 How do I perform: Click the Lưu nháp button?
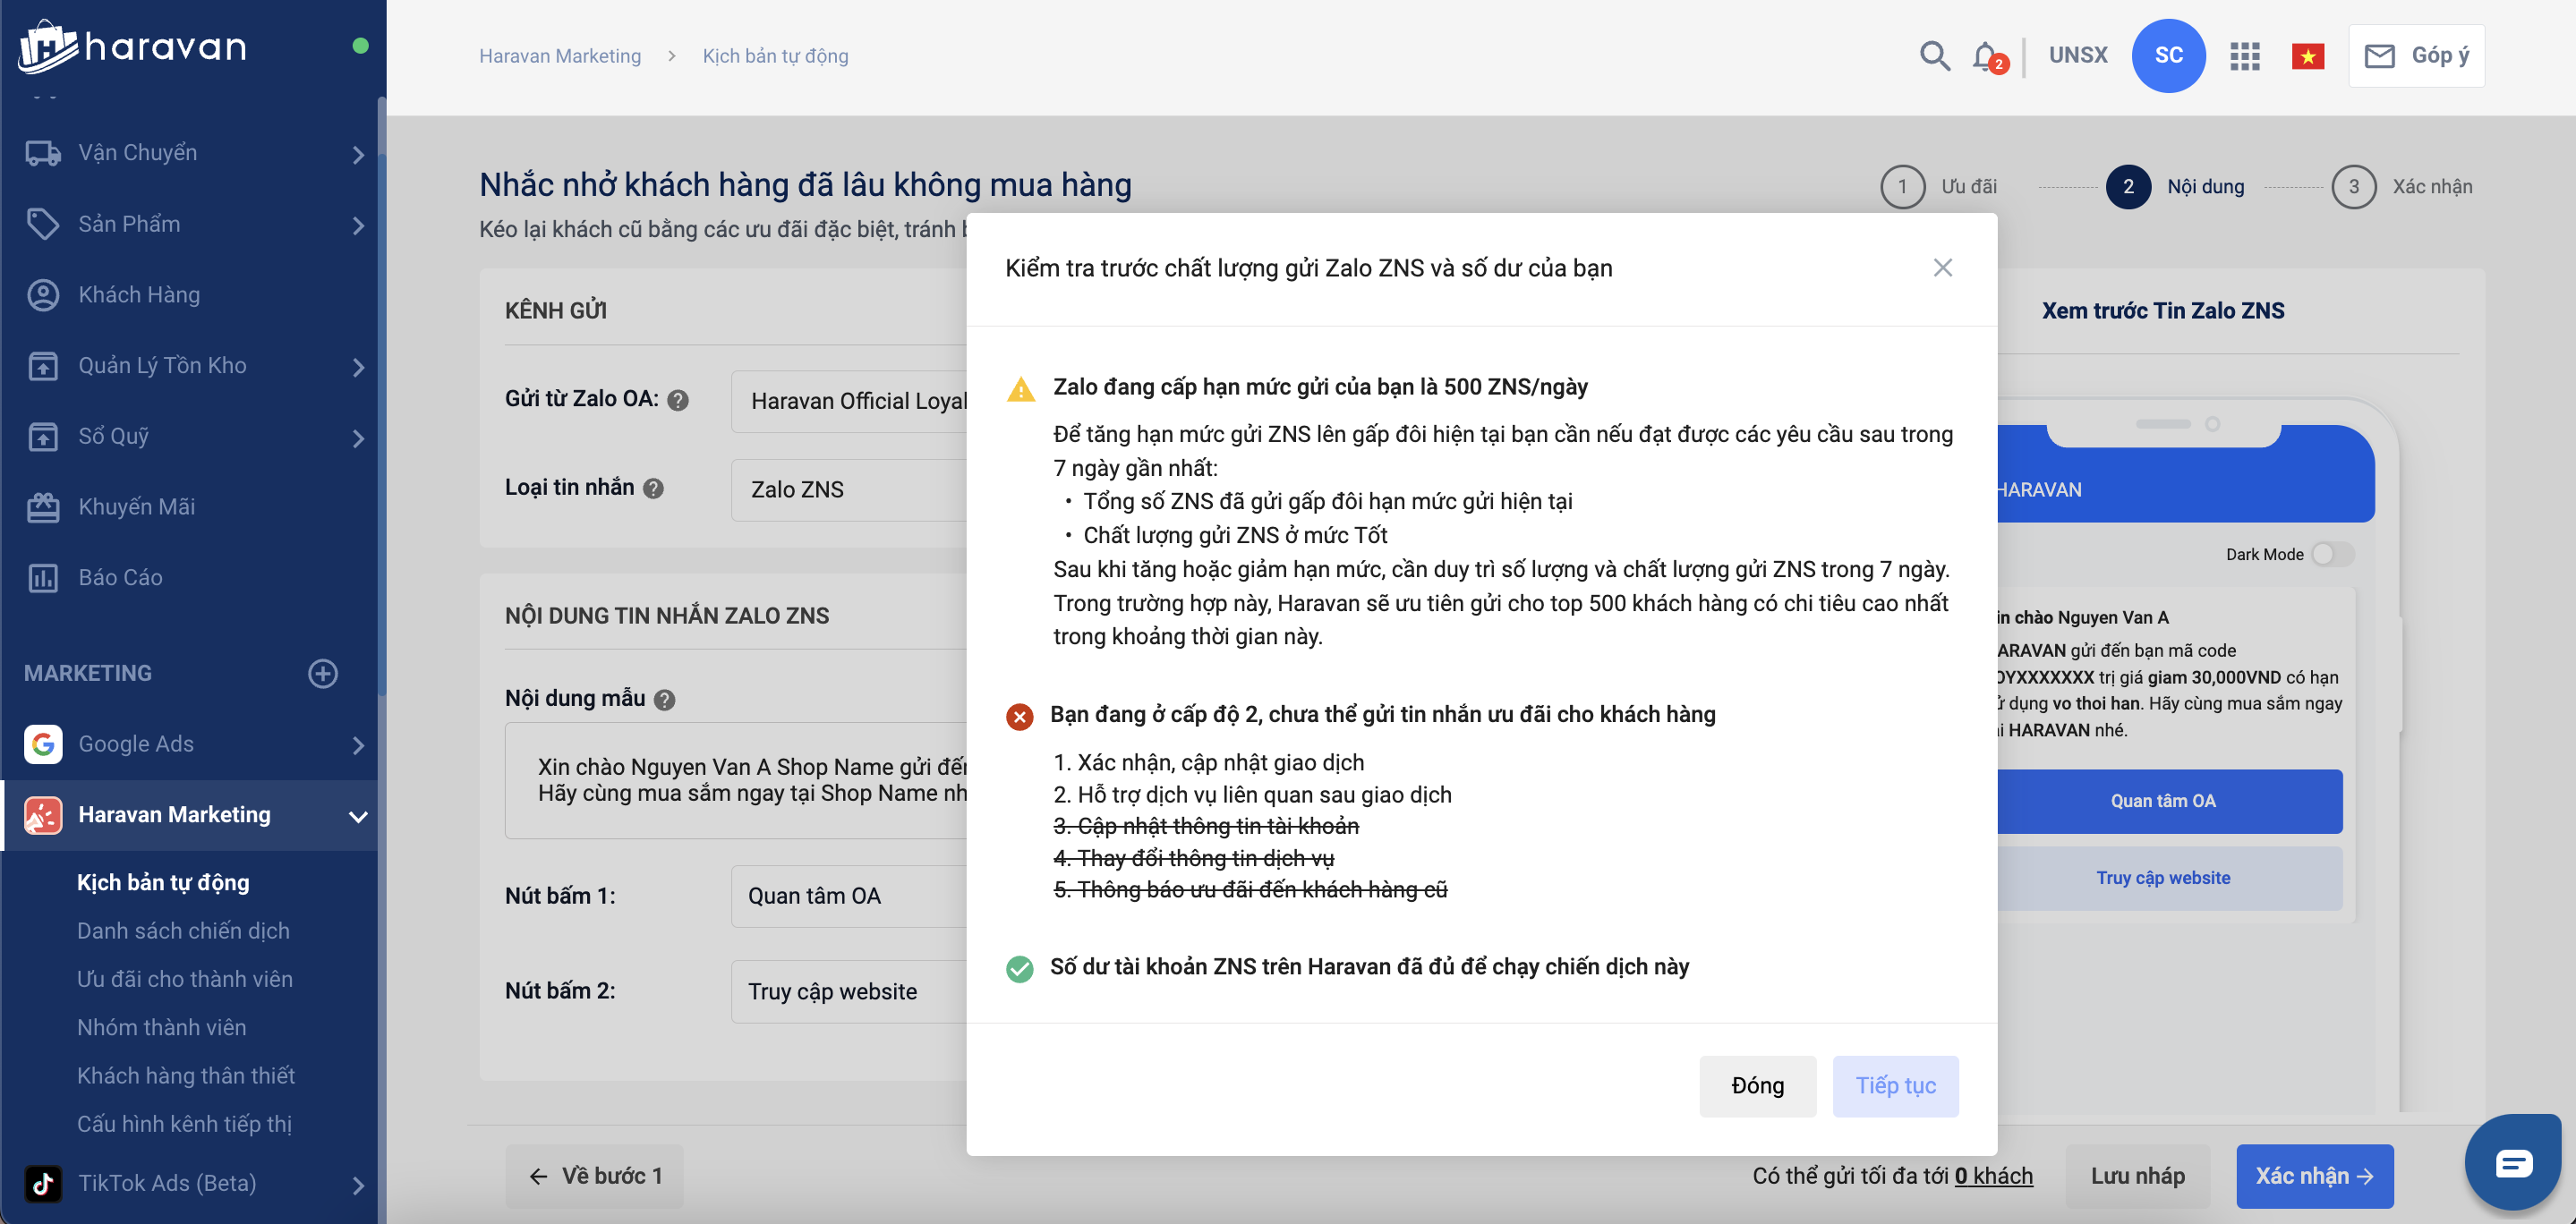click(2137, 1176)
